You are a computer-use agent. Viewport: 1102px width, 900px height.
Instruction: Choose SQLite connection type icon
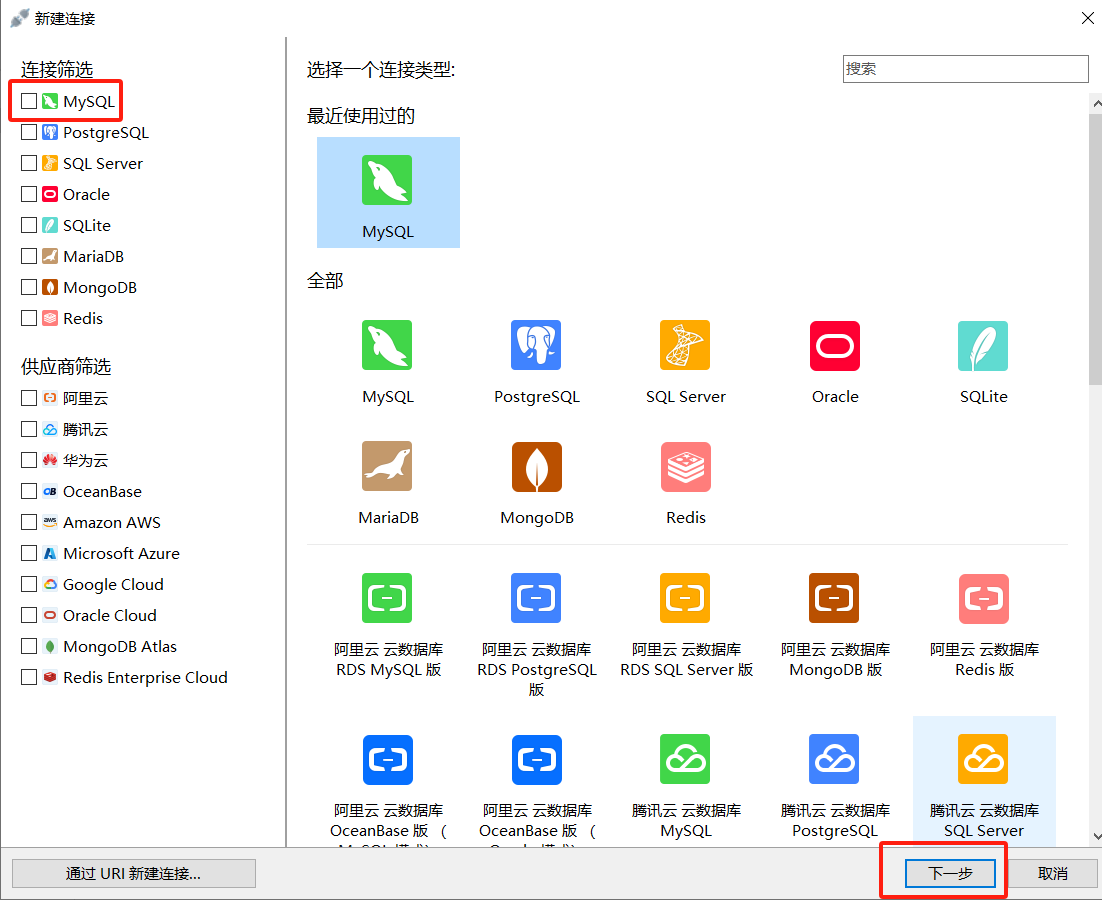coord(983,345)
